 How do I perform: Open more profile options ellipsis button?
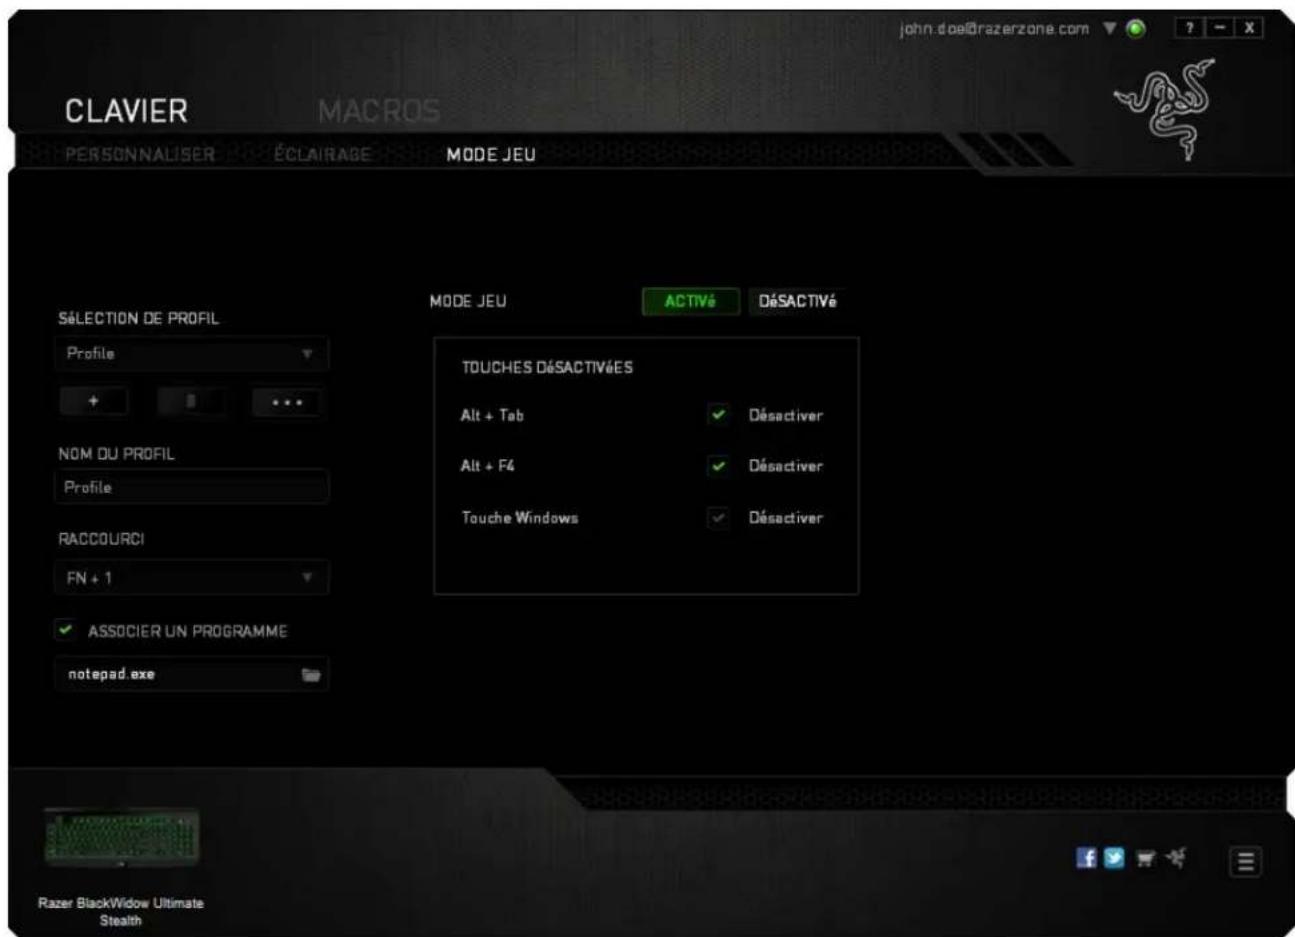point(286,401)
